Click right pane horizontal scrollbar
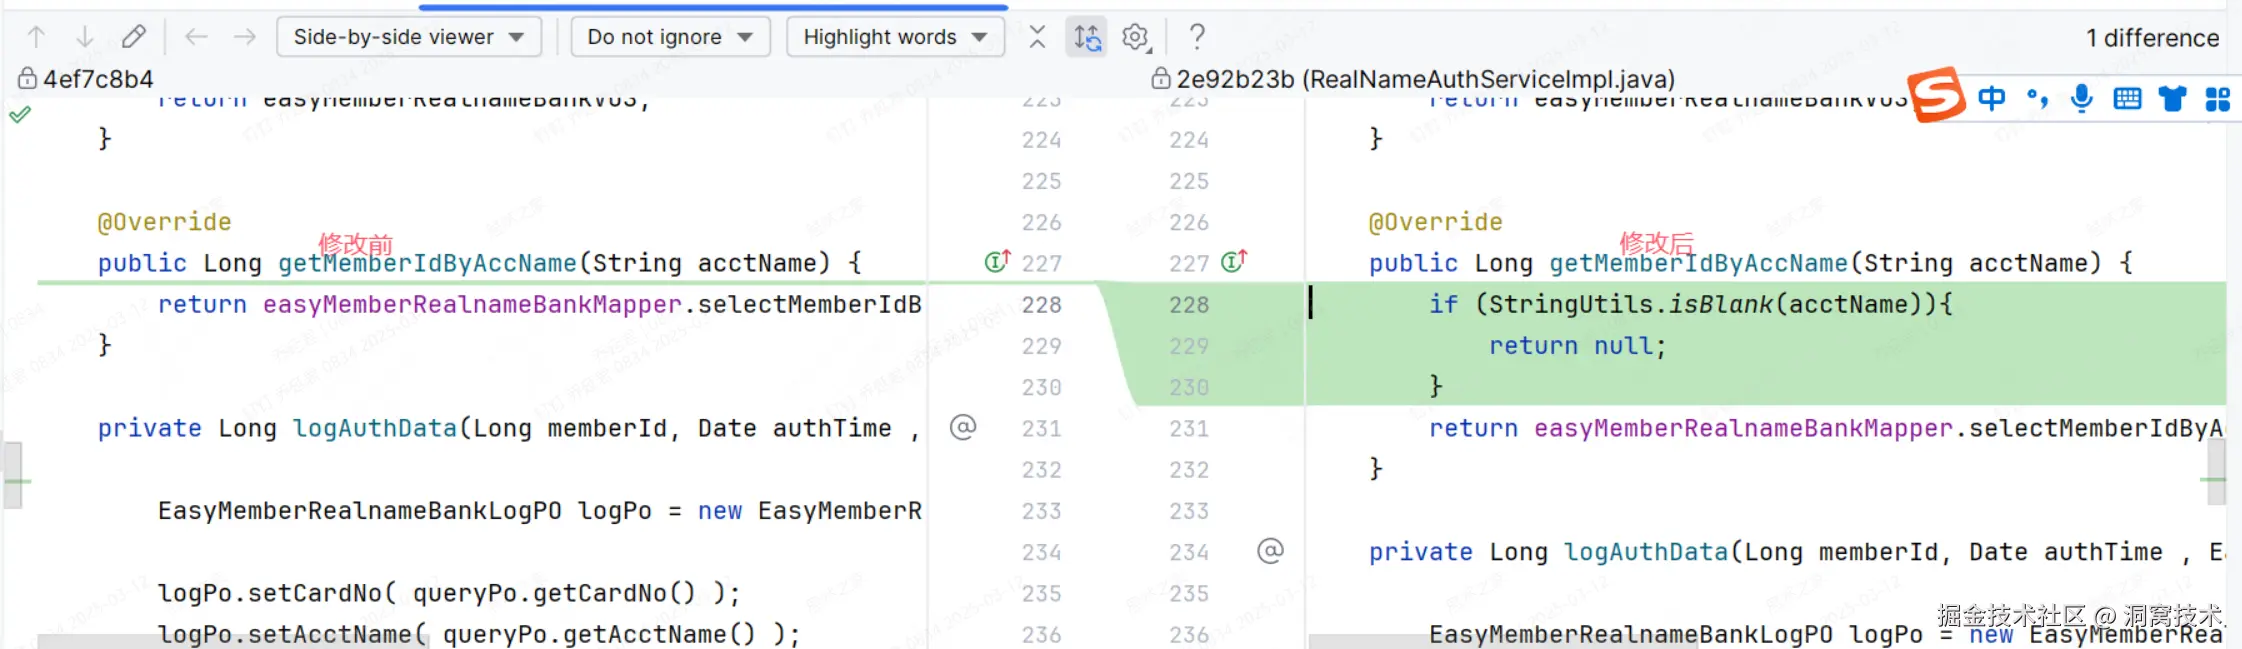This screenshot has height=649, width=2242. click(x=1503, y=641)
